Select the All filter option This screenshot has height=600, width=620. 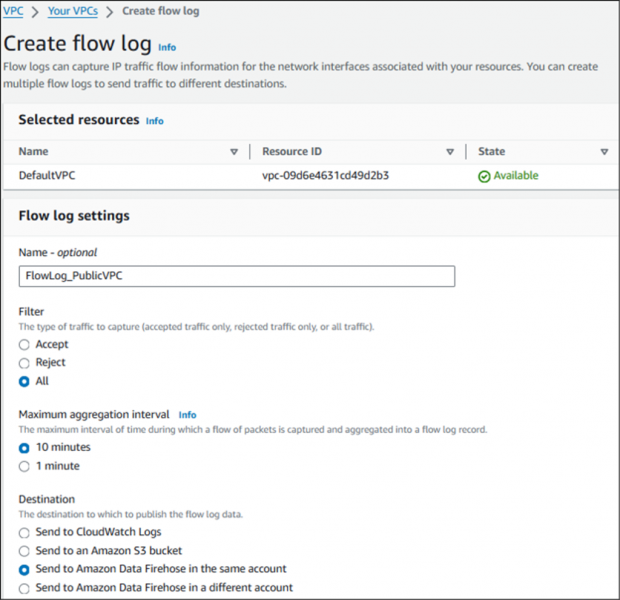tap(25, 381)
